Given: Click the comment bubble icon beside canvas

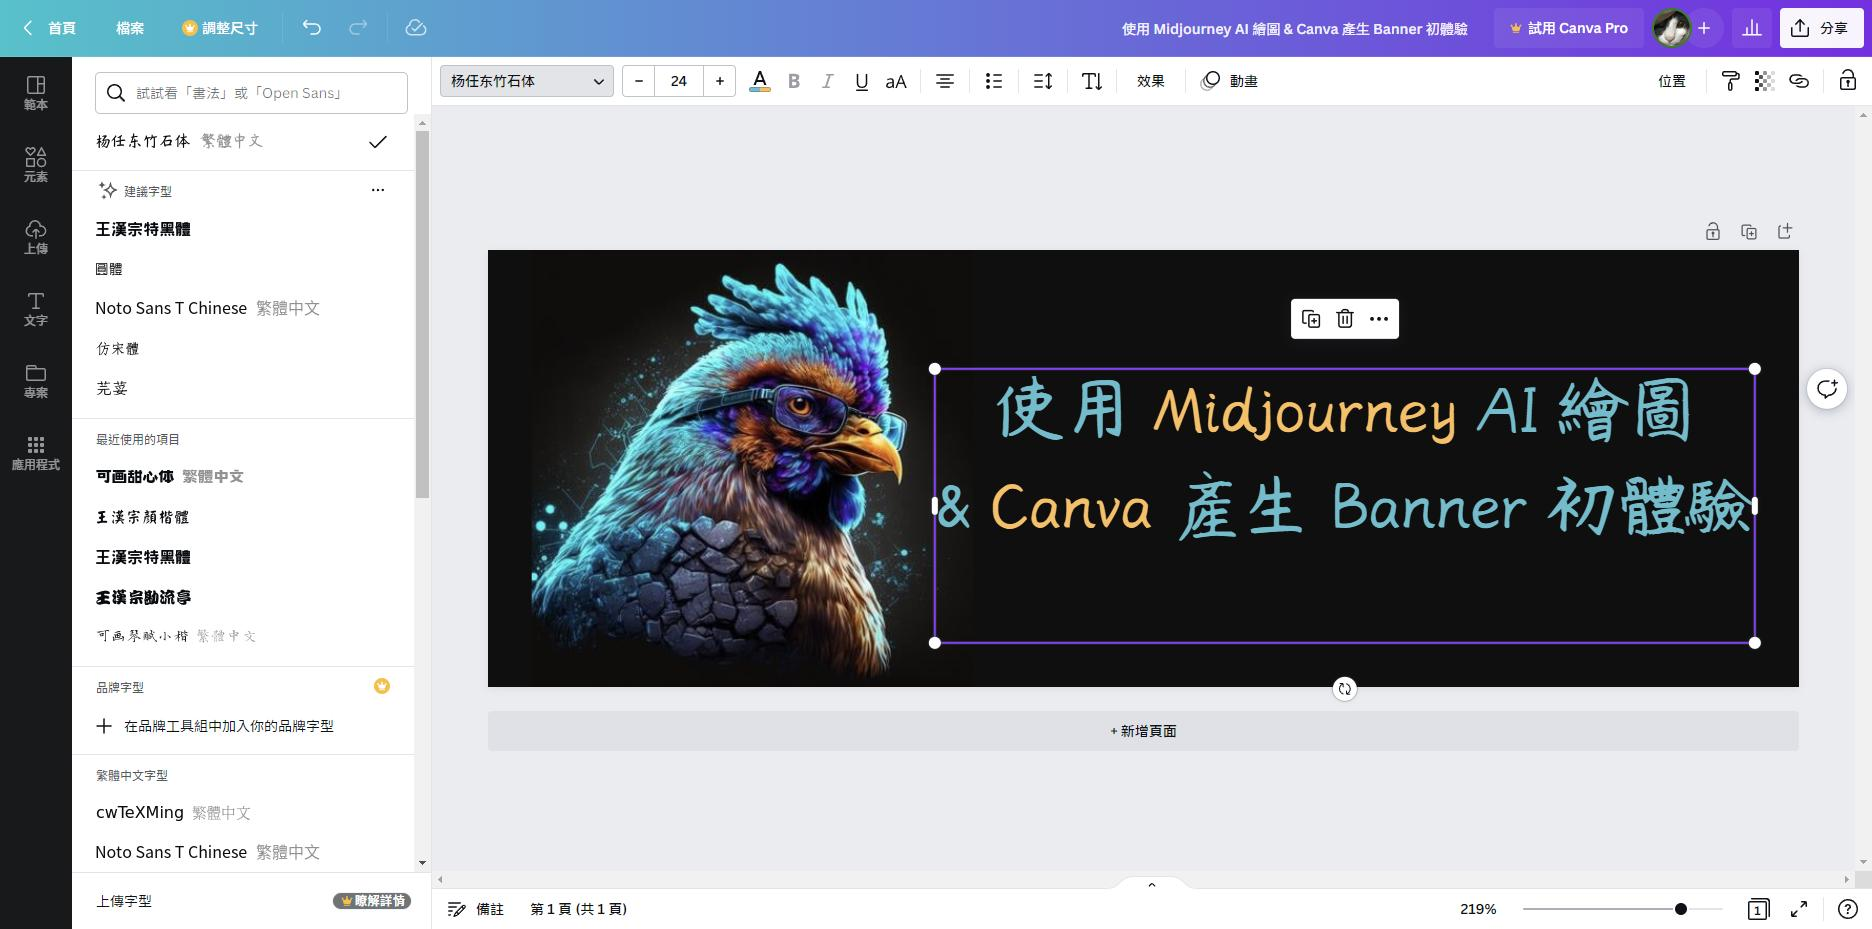Looking at the screenshot, I should pos(1827,389).
